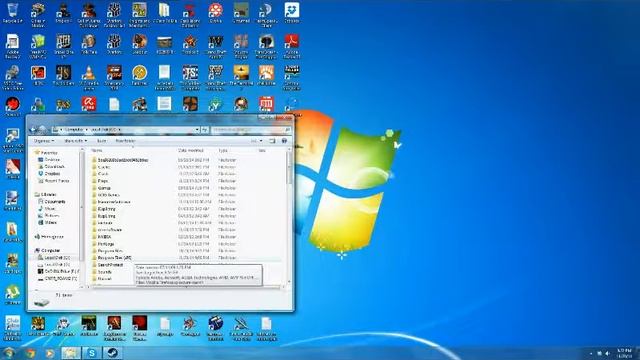
Task: Click the network icon in system tray
Action: pos(600,353)
